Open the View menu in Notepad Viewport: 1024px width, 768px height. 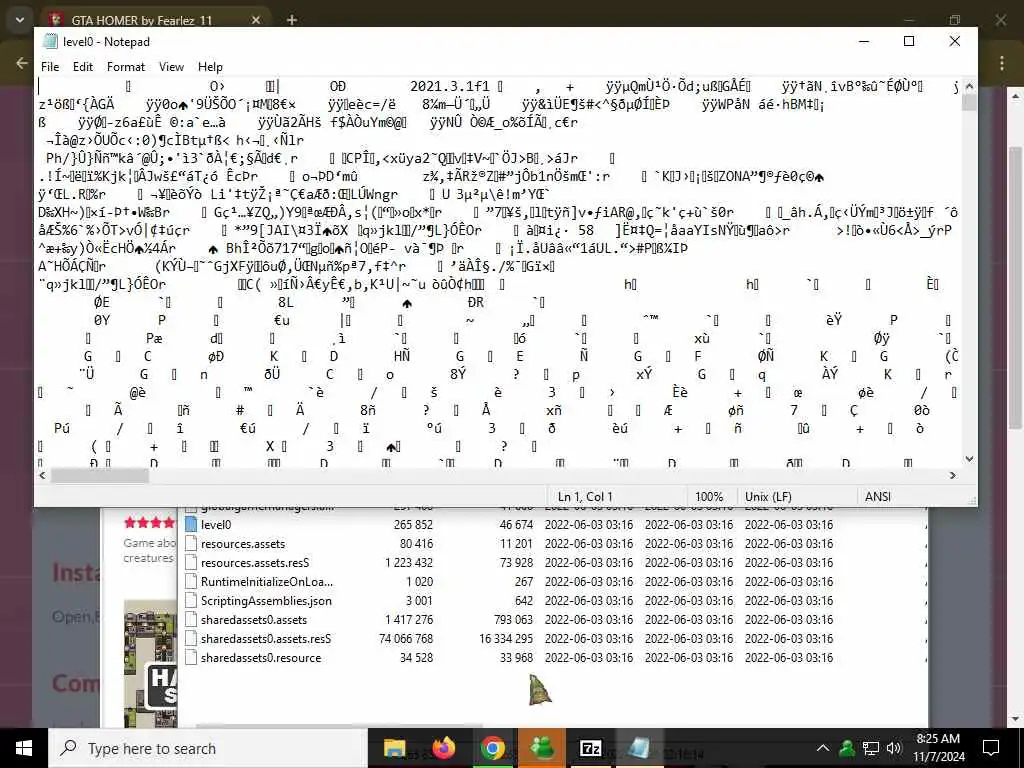coord(171,67)
